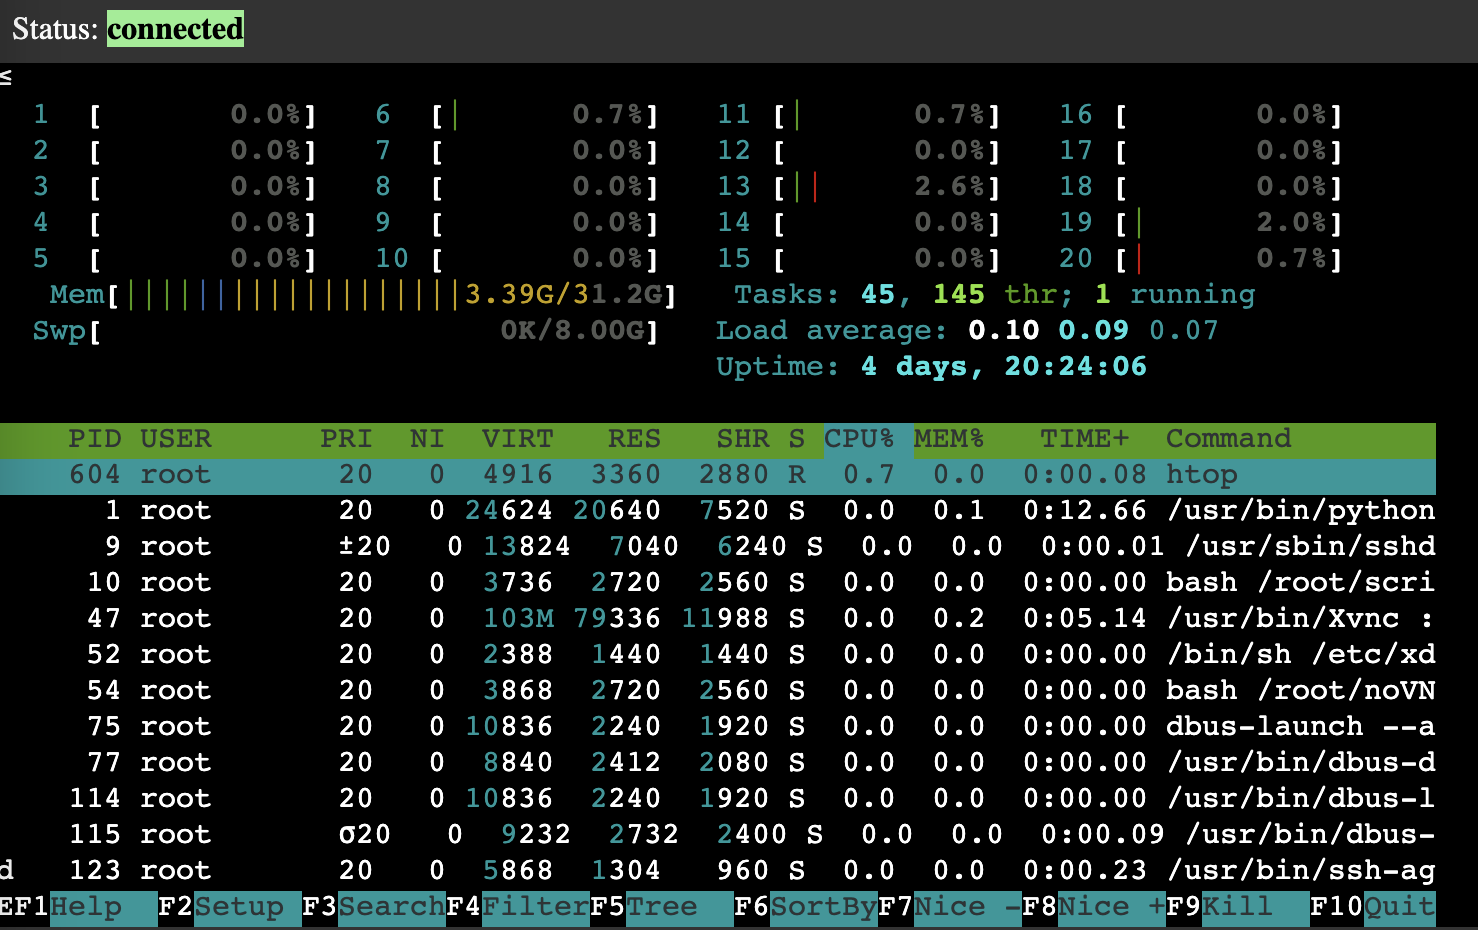Image resolution: width=1478 pixels, height=930 pixels.
Task: Sort by the PID column header
Action: coord(94,439)
